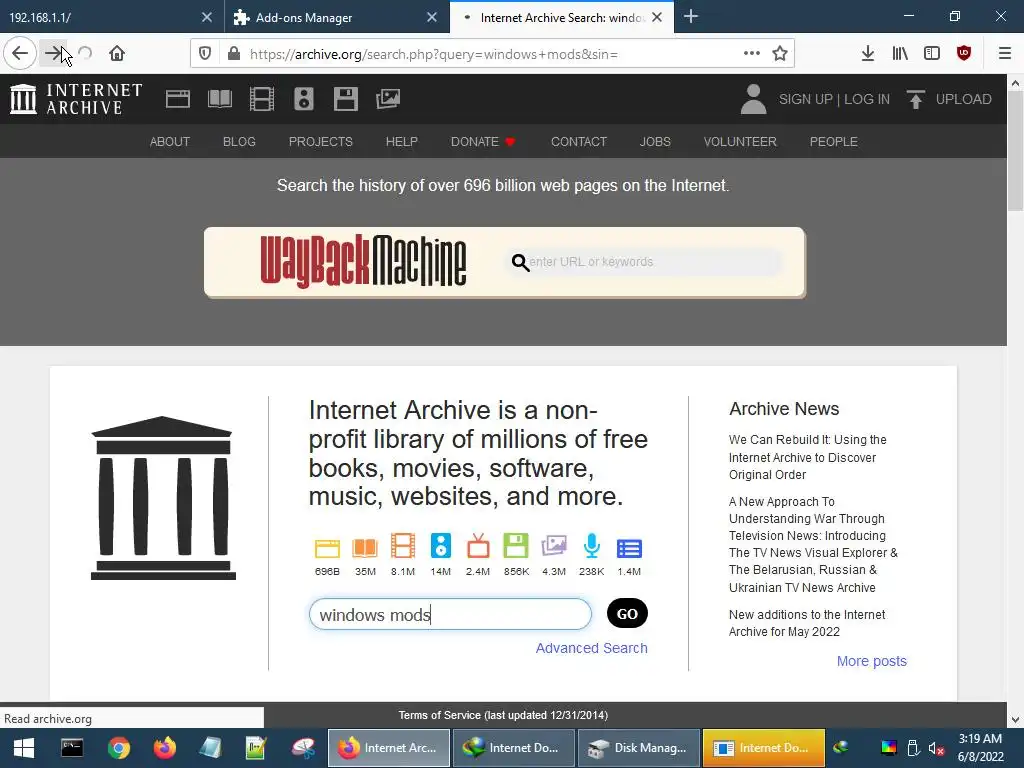The image size is (1024, 768).
Task: Bookmark this page with the star
Action: point(780,54)
